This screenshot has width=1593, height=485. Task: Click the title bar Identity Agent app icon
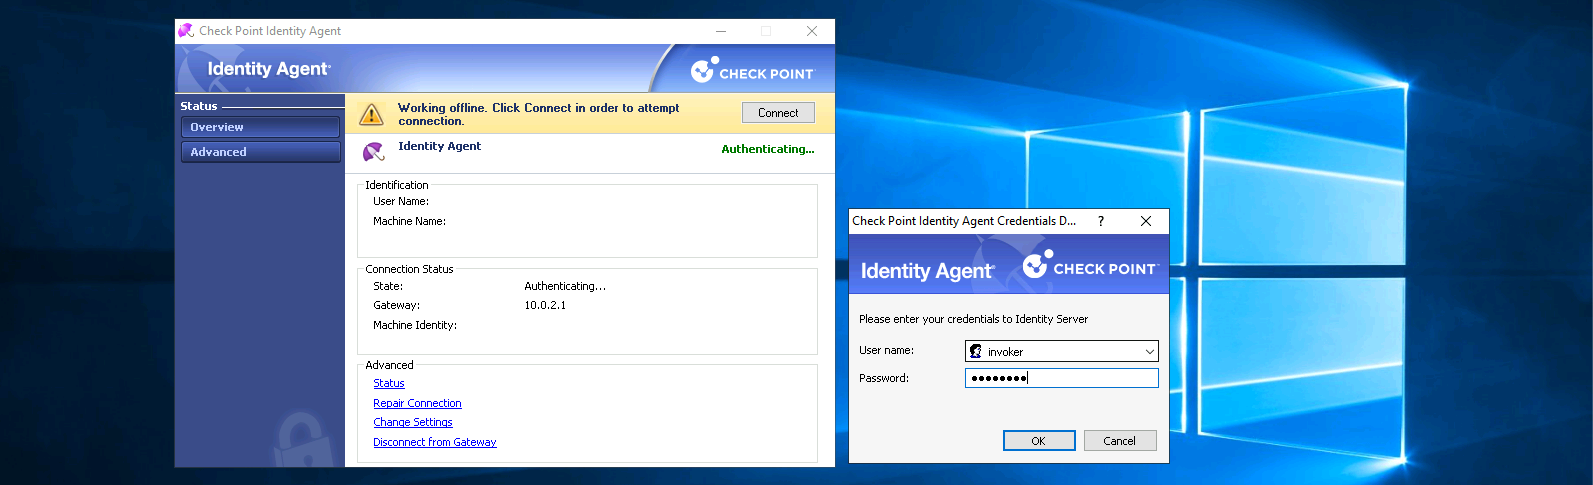pyautogui.click(x=186, y=31)
